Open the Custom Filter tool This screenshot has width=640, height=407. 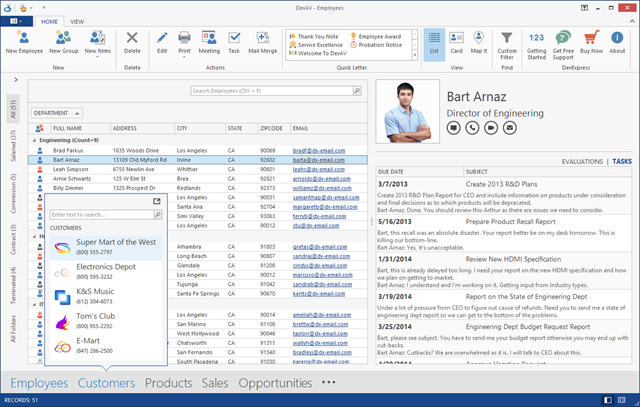507,45
